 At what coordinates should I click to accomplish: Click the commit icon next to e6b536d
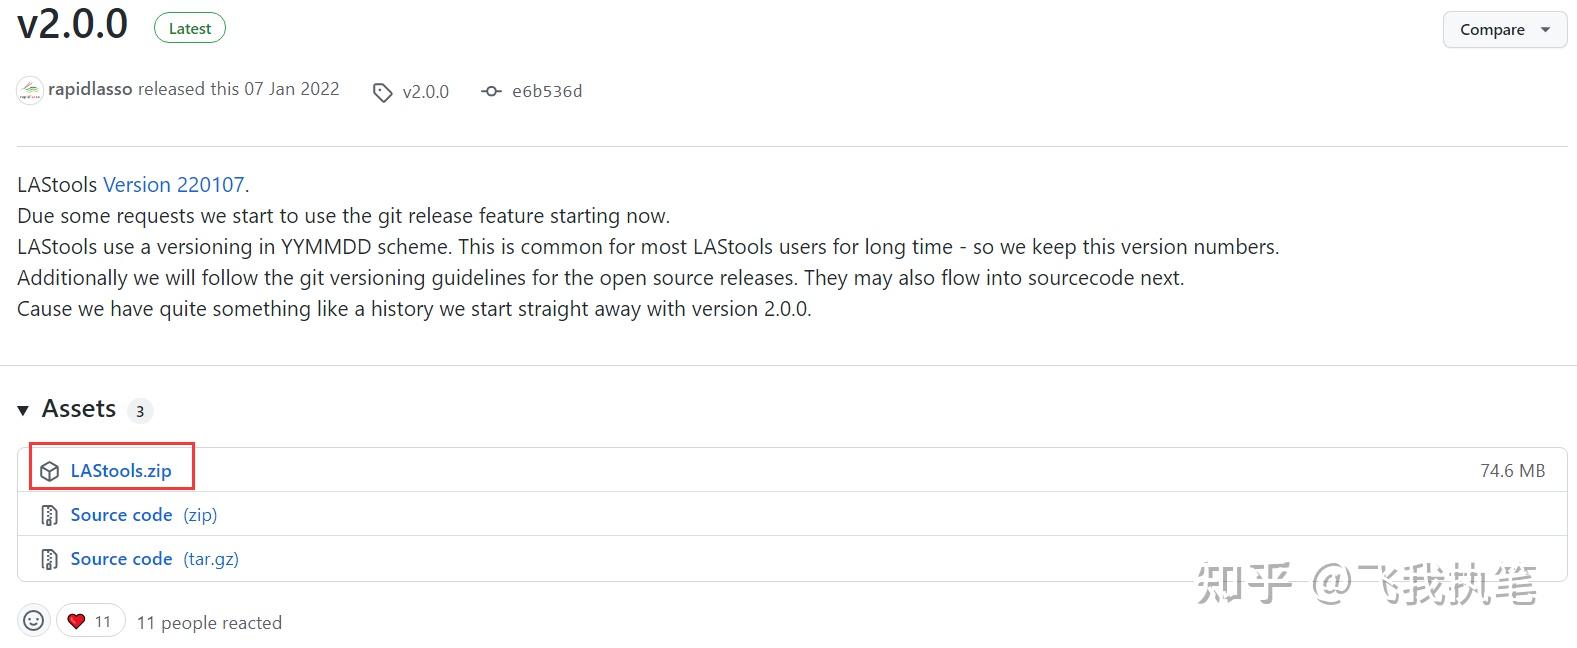[x=491, y=91]
